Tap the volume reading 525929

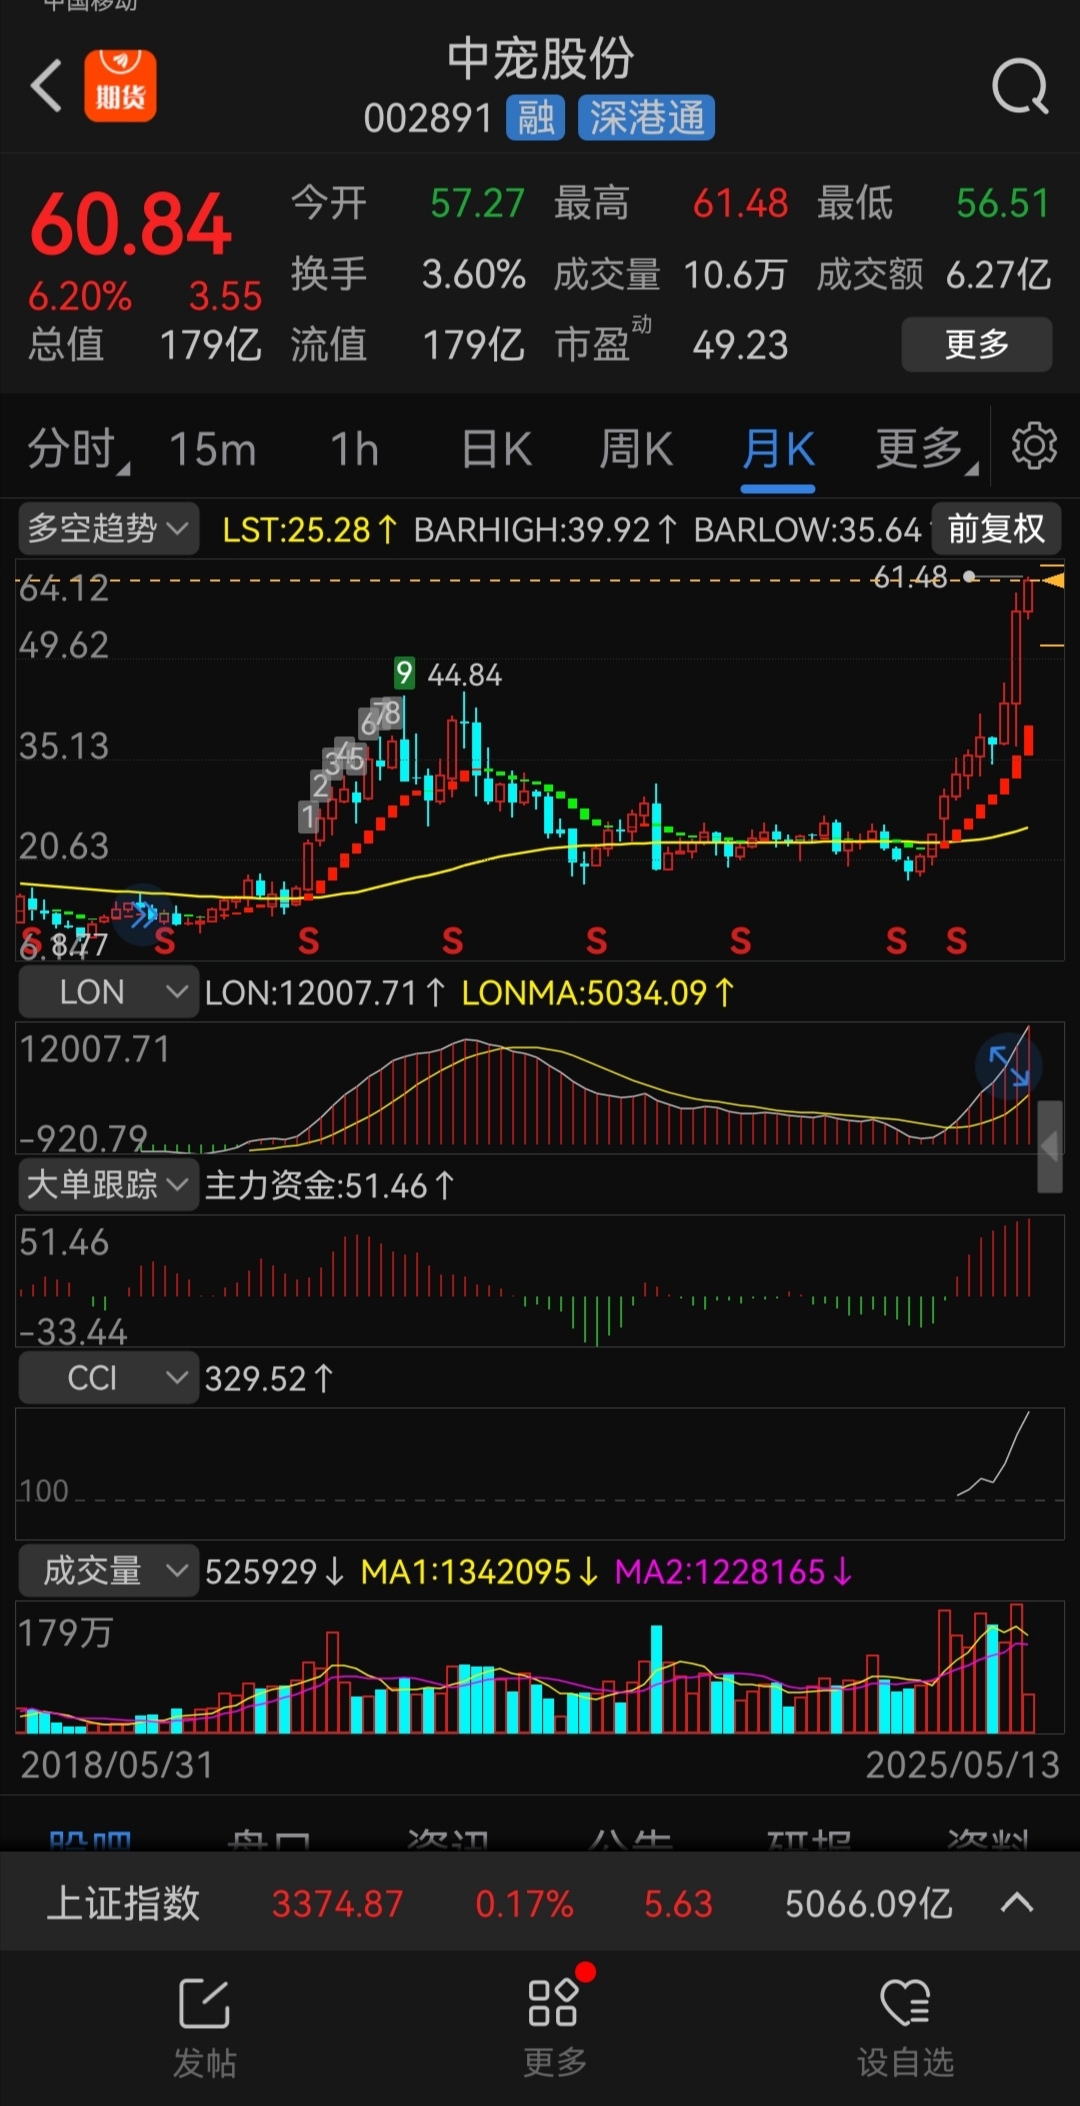[274, 1572]
